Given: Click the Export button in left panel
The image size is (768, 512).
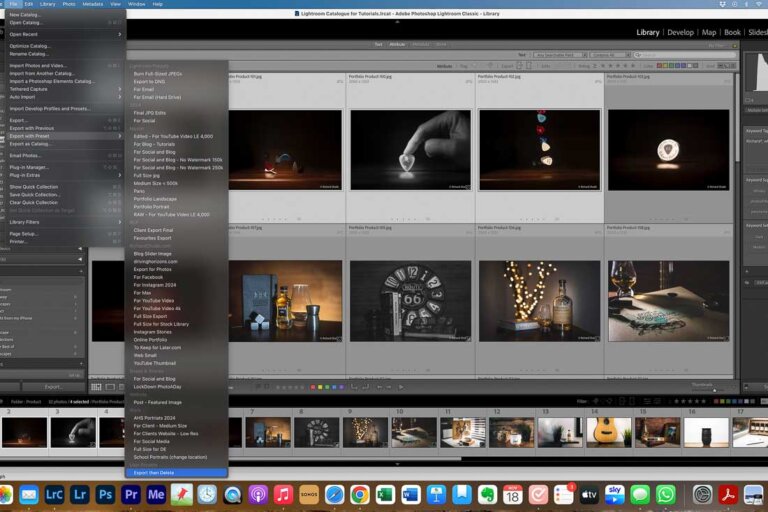Looking at the screenshot, I should coord(53,387).
